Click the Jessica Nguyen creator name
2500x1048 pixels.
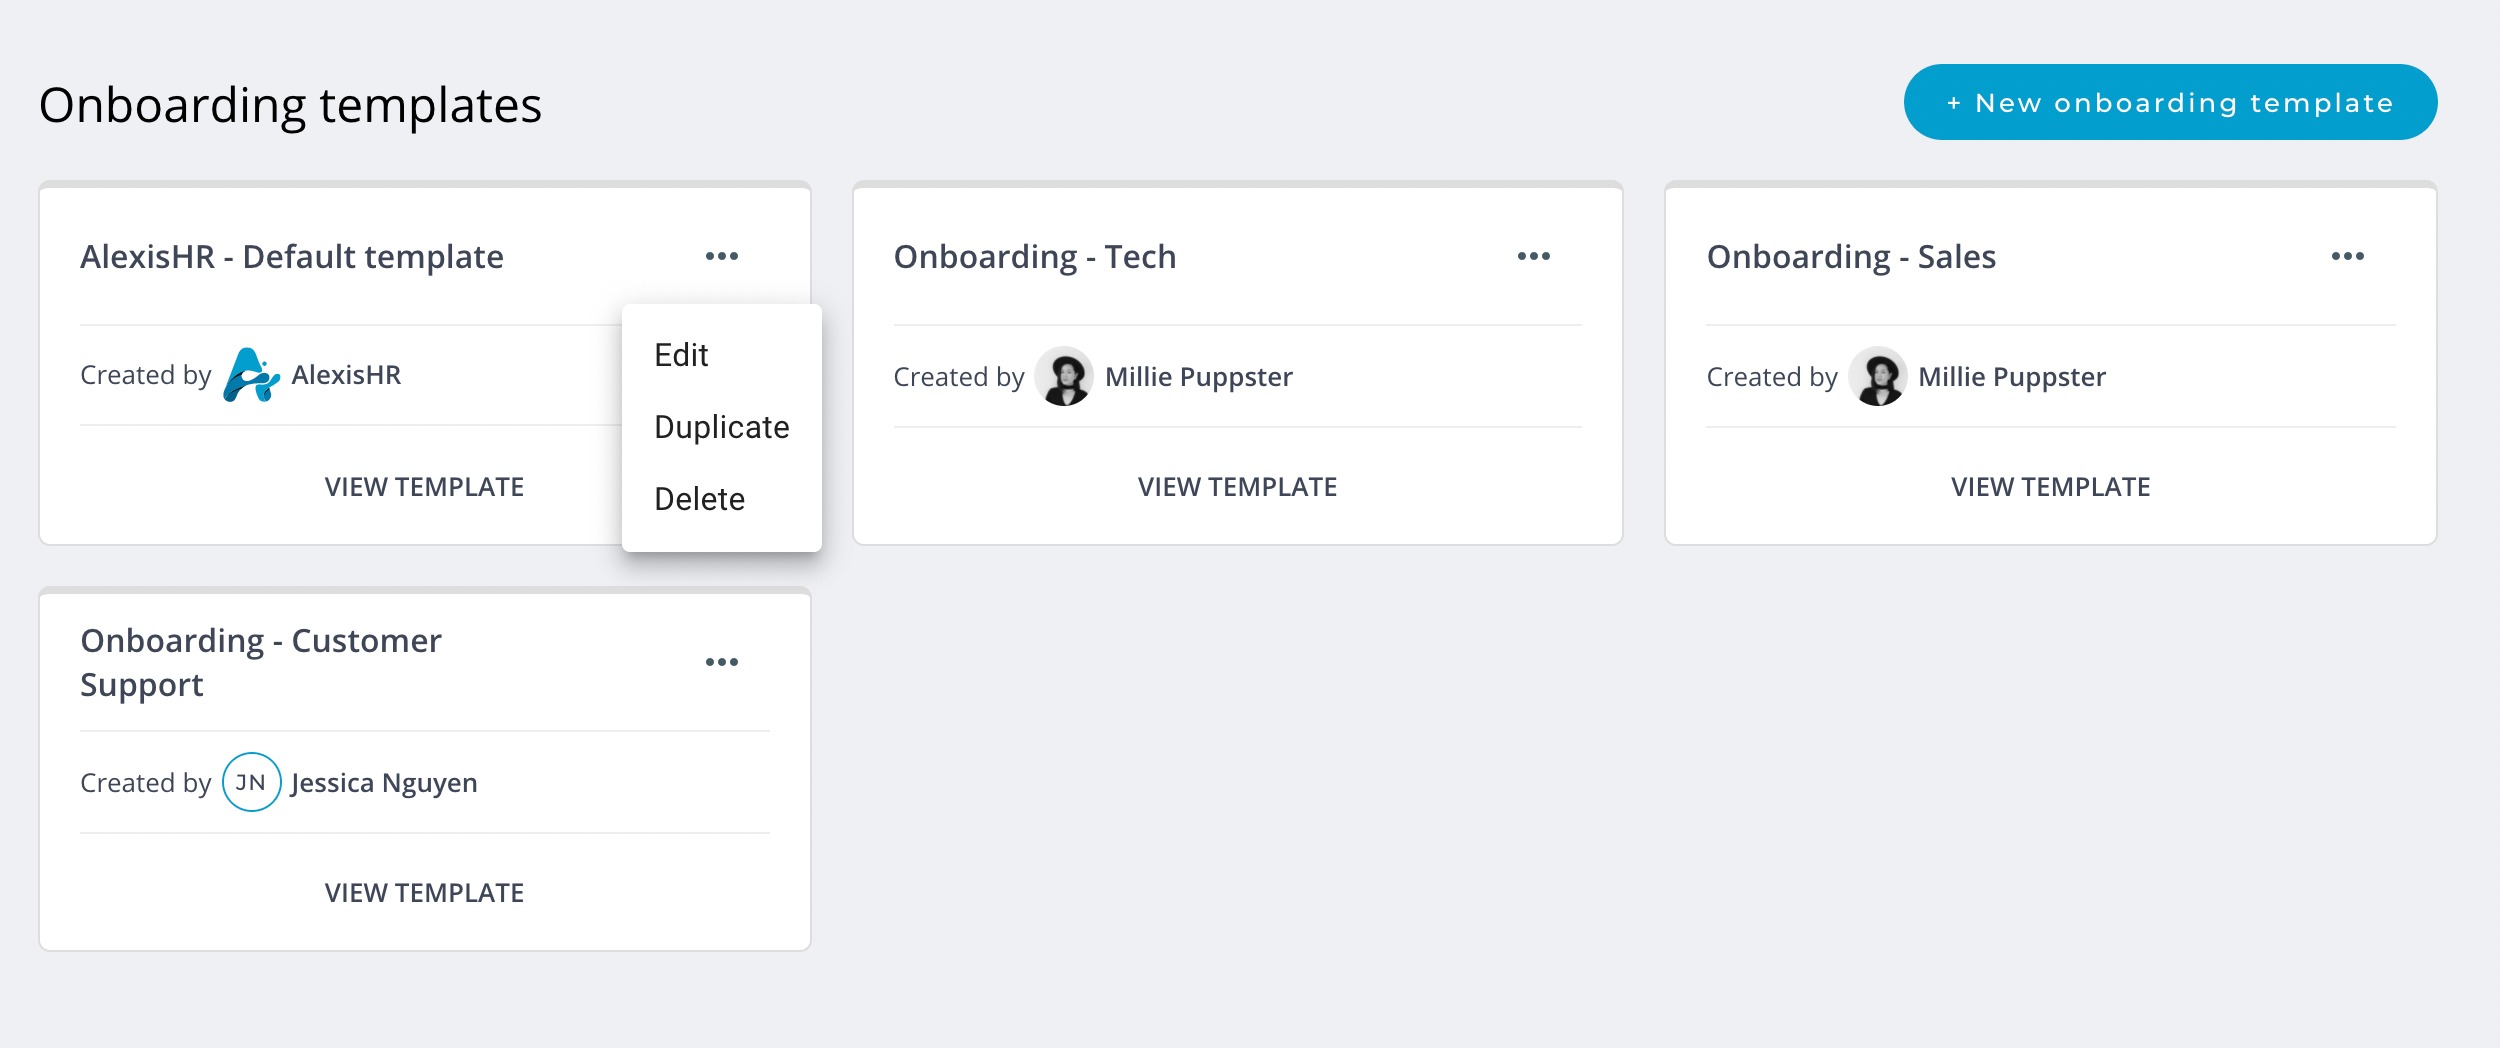tap(384, 783)
